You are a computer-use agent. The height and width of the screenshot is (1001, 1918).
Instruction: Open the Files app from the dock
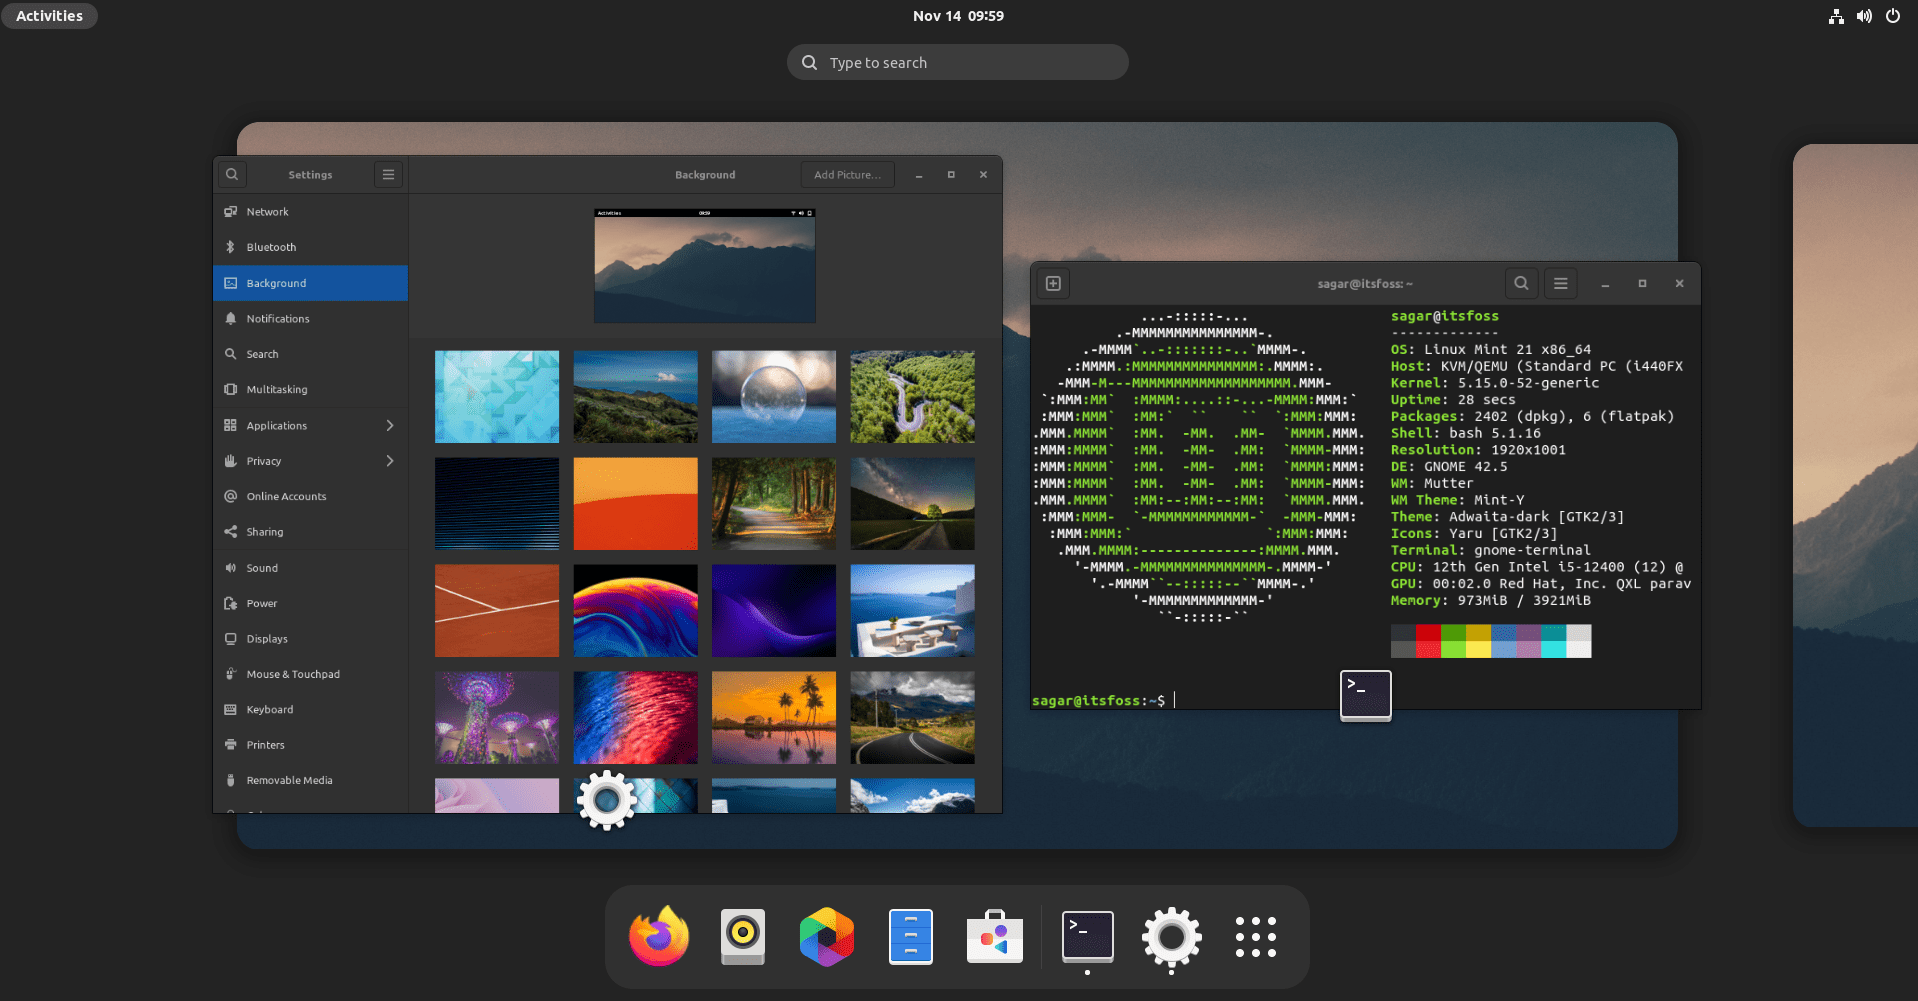911,937
